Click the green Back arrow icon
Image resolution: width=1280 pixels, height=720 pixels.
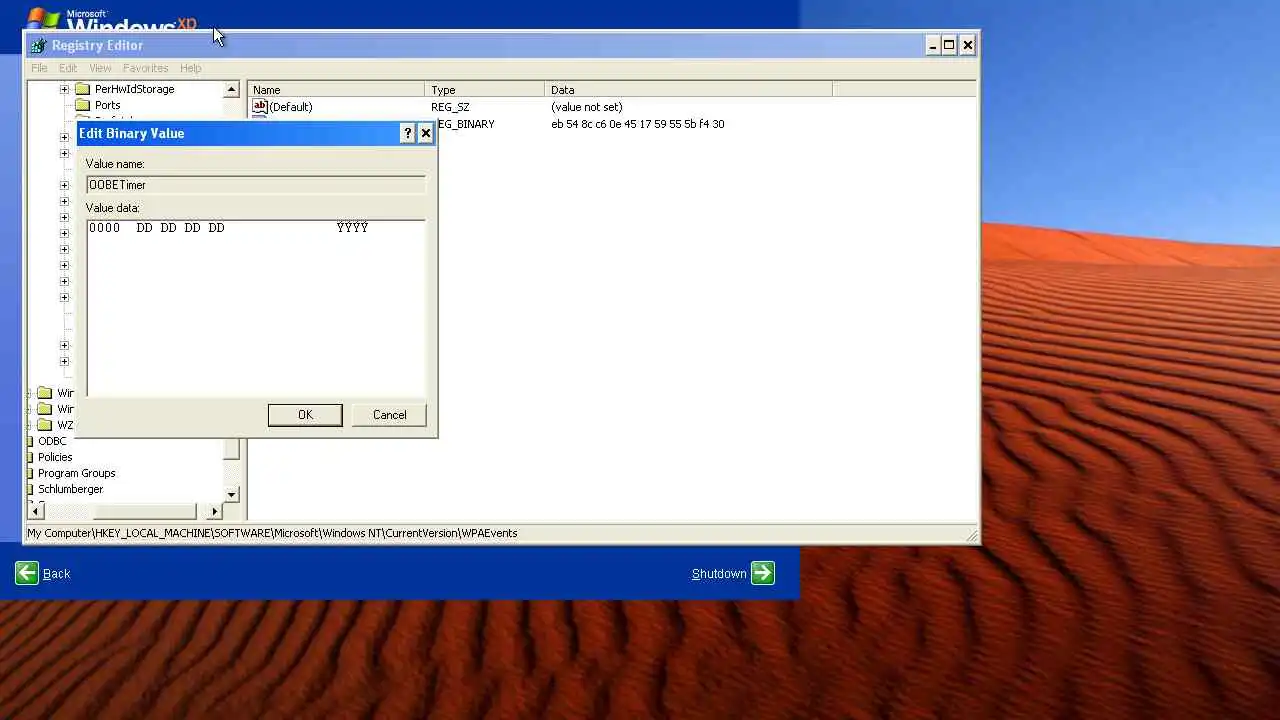coord(27,573)
